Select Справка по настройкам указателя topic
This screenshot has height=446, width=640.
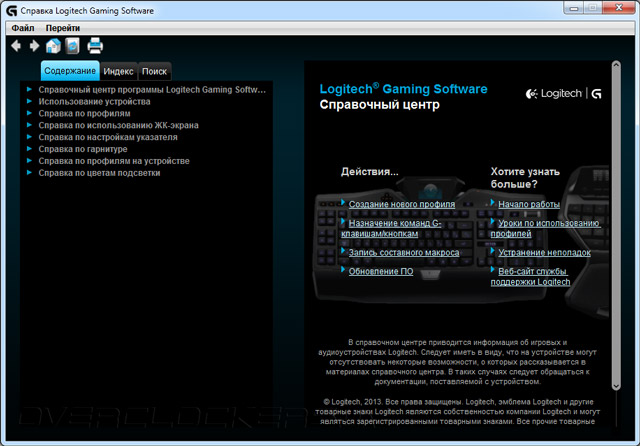[108, 137]
